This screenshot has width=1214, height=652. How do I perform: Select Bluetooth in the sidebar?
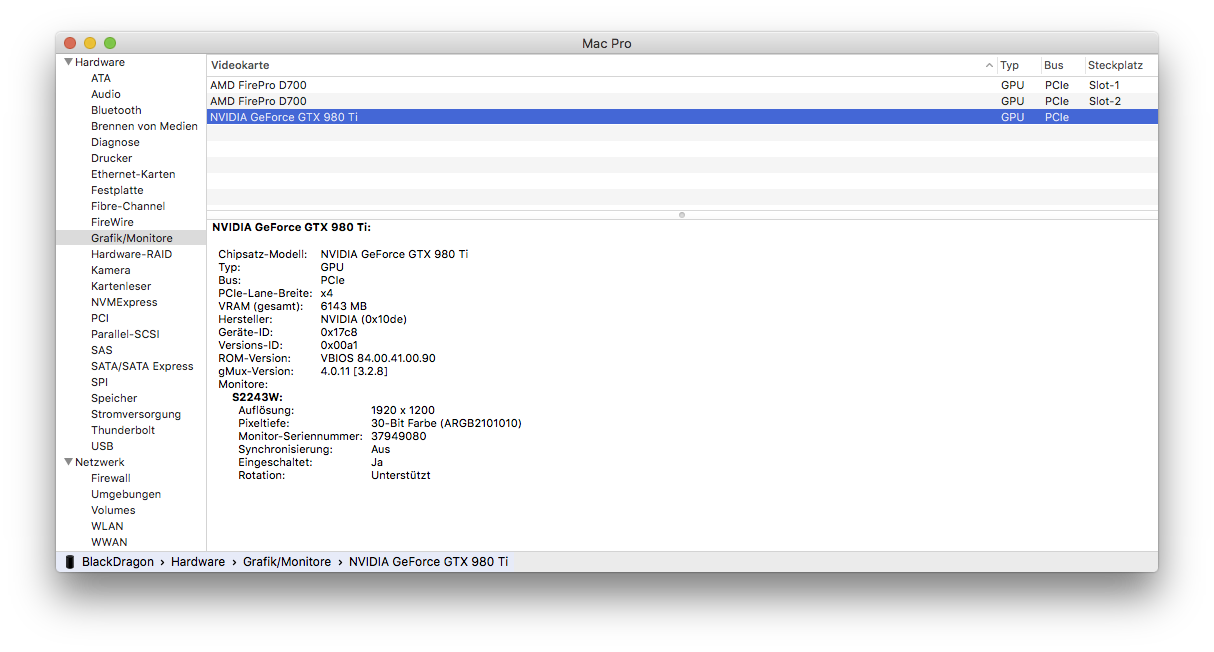[x=116, y=110]
